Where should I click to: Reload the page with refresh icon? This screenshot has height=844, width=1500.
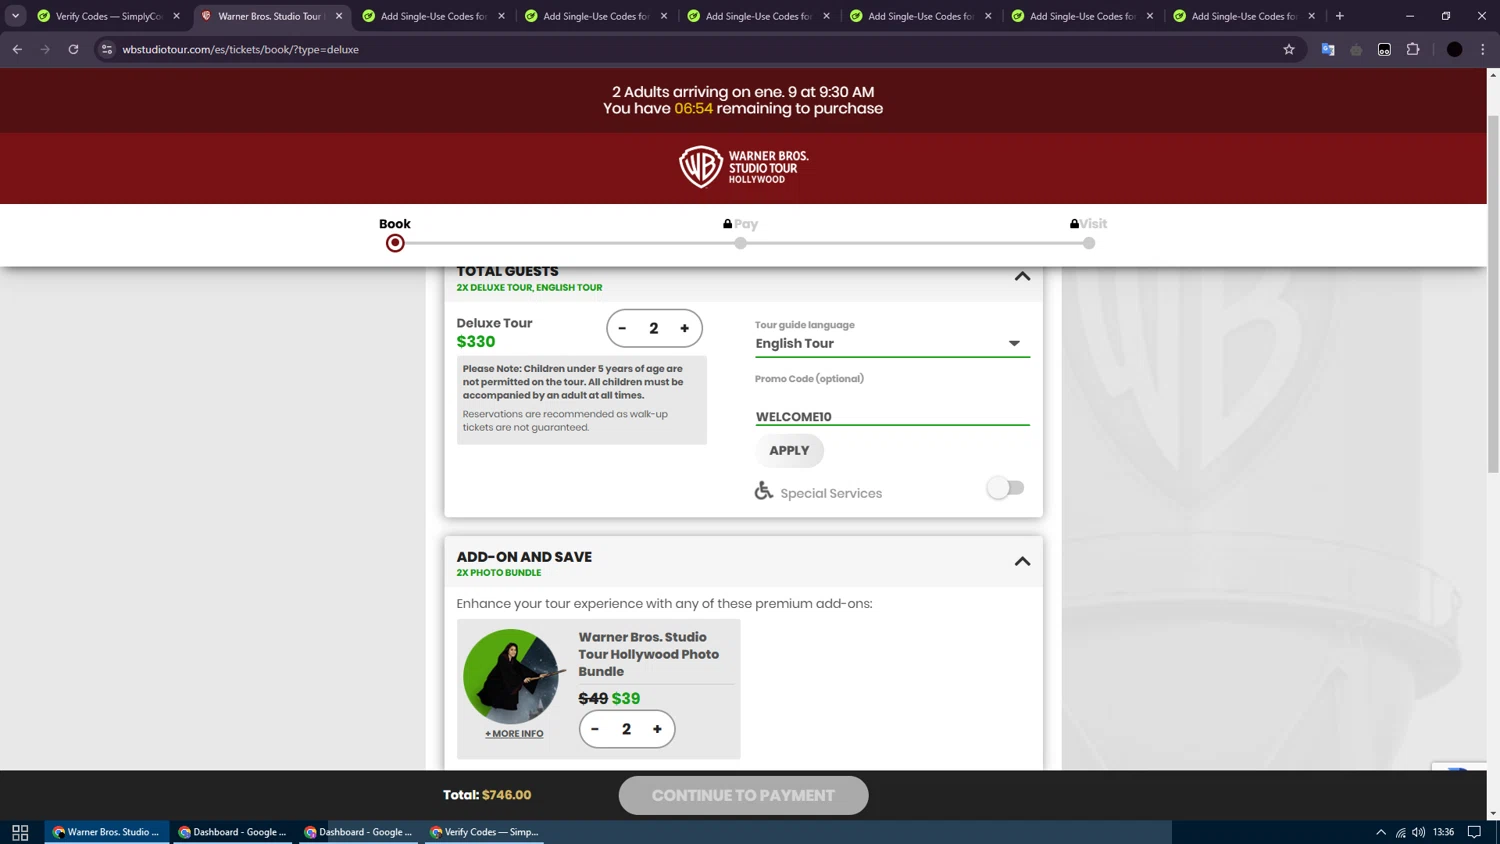[x=73, y=49]
